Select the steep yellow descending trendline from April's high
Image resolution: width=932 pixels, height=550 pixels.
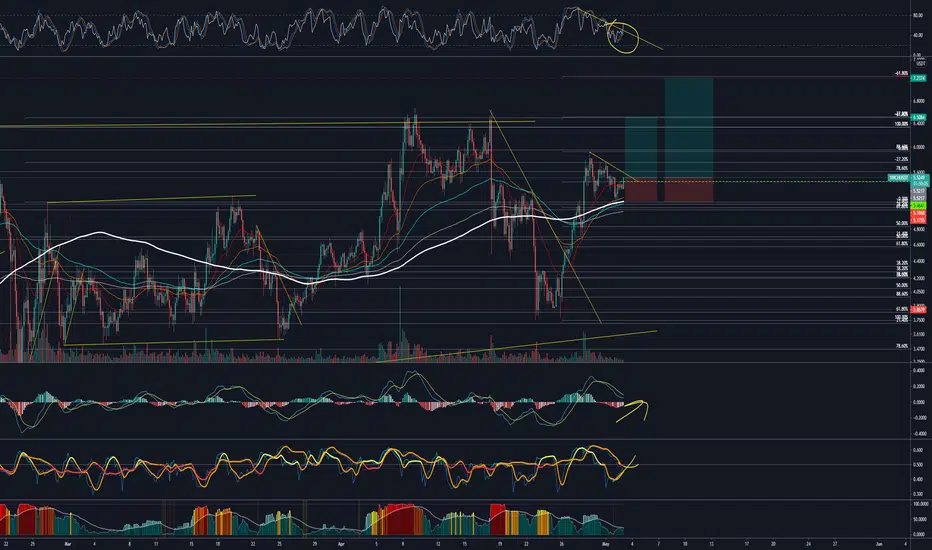[546, 216]
